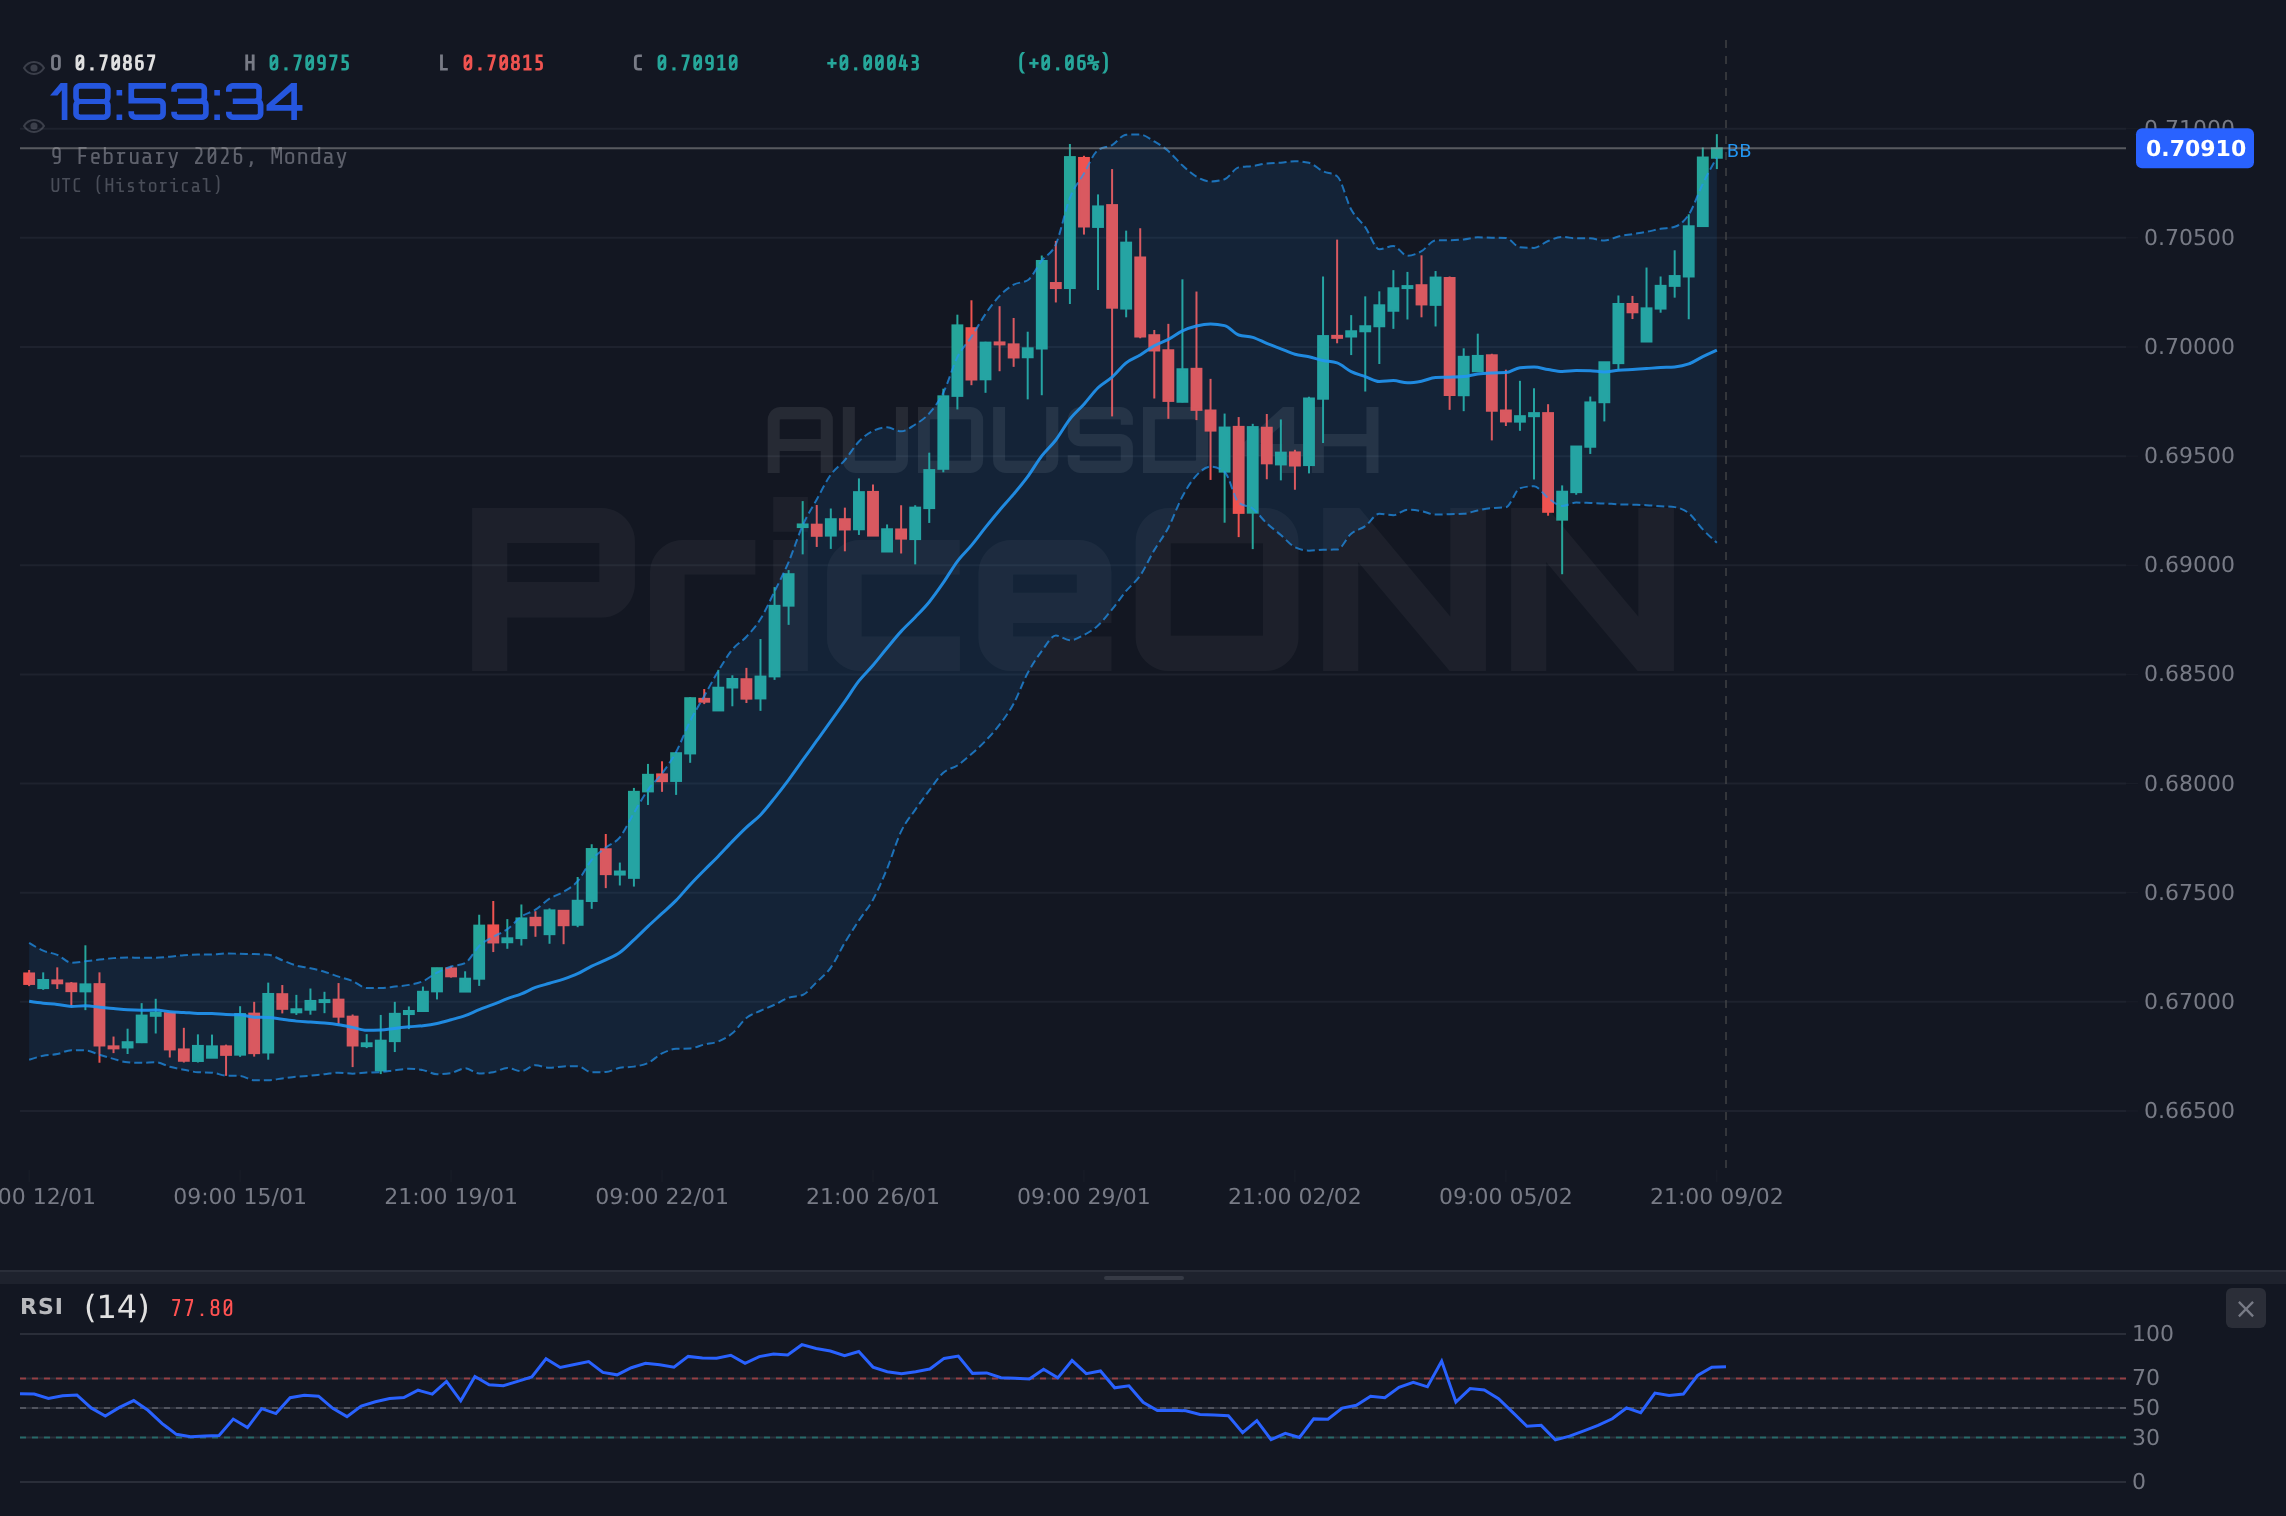
Task: Click the 0.66500 price axis label
Action: pos(2189,1111)
